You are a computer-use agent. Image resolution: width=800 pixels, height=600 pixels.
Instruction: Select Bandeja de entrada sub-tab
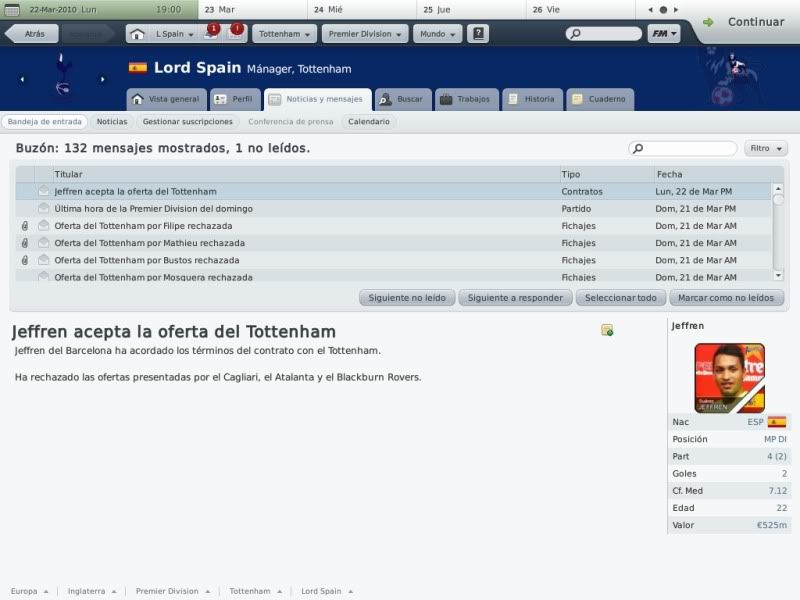pyautogui.click(x=44, y=121)
